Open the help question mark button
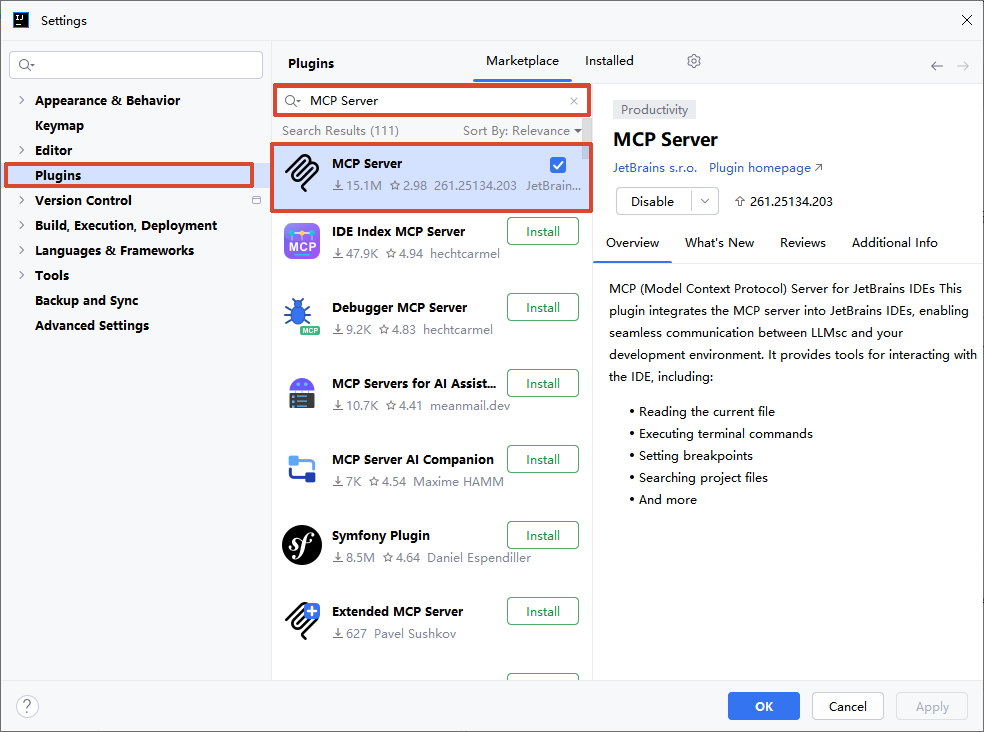This screenshot has height=732, width=984. [x=27, y=706]
